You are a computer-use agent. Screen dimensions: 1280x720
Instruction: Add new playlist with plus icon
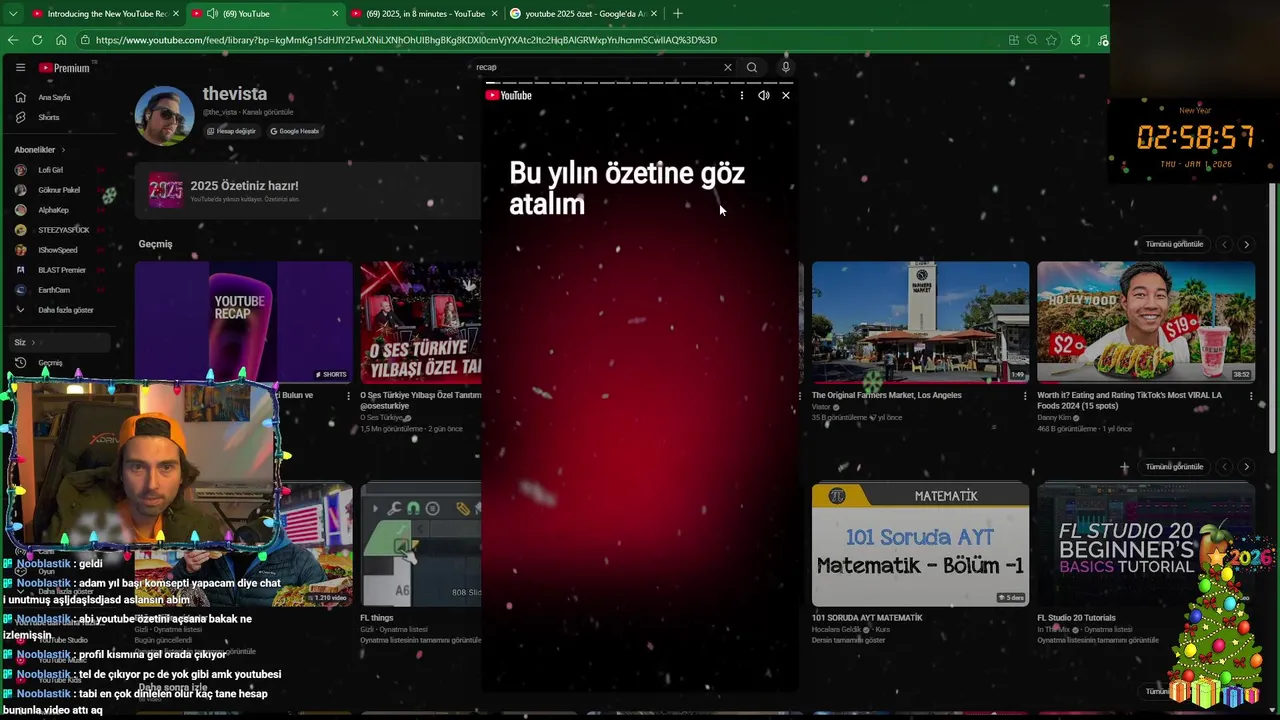[1124, 466]
